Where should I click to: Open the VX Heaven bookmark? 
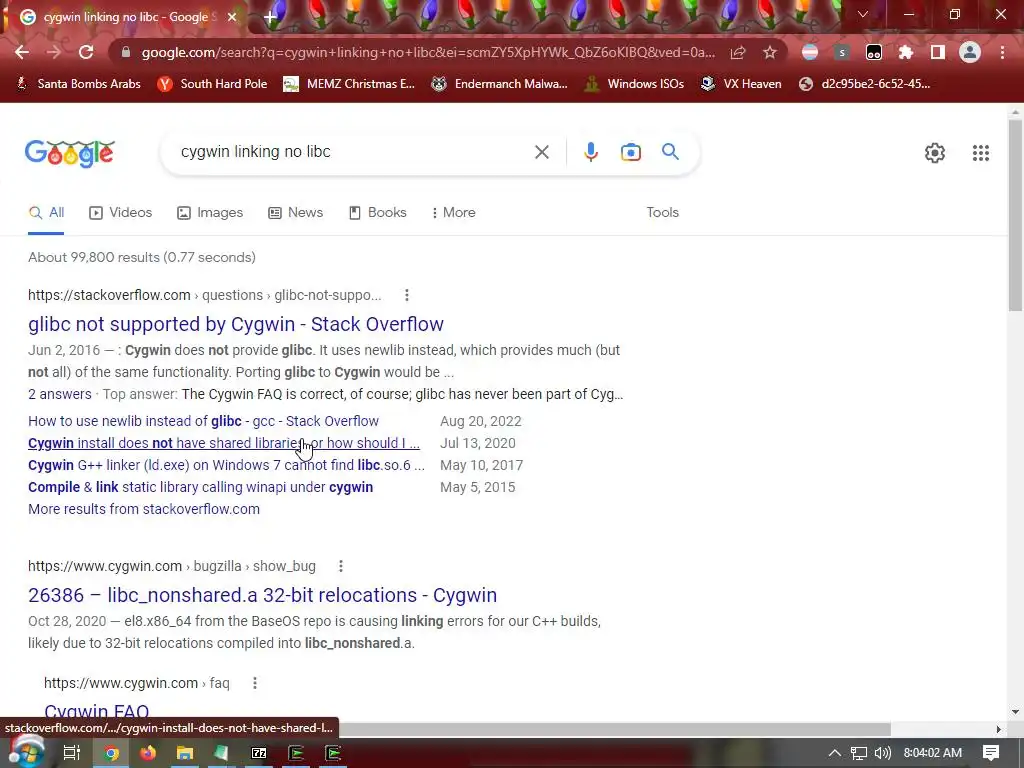click(741, 84)
